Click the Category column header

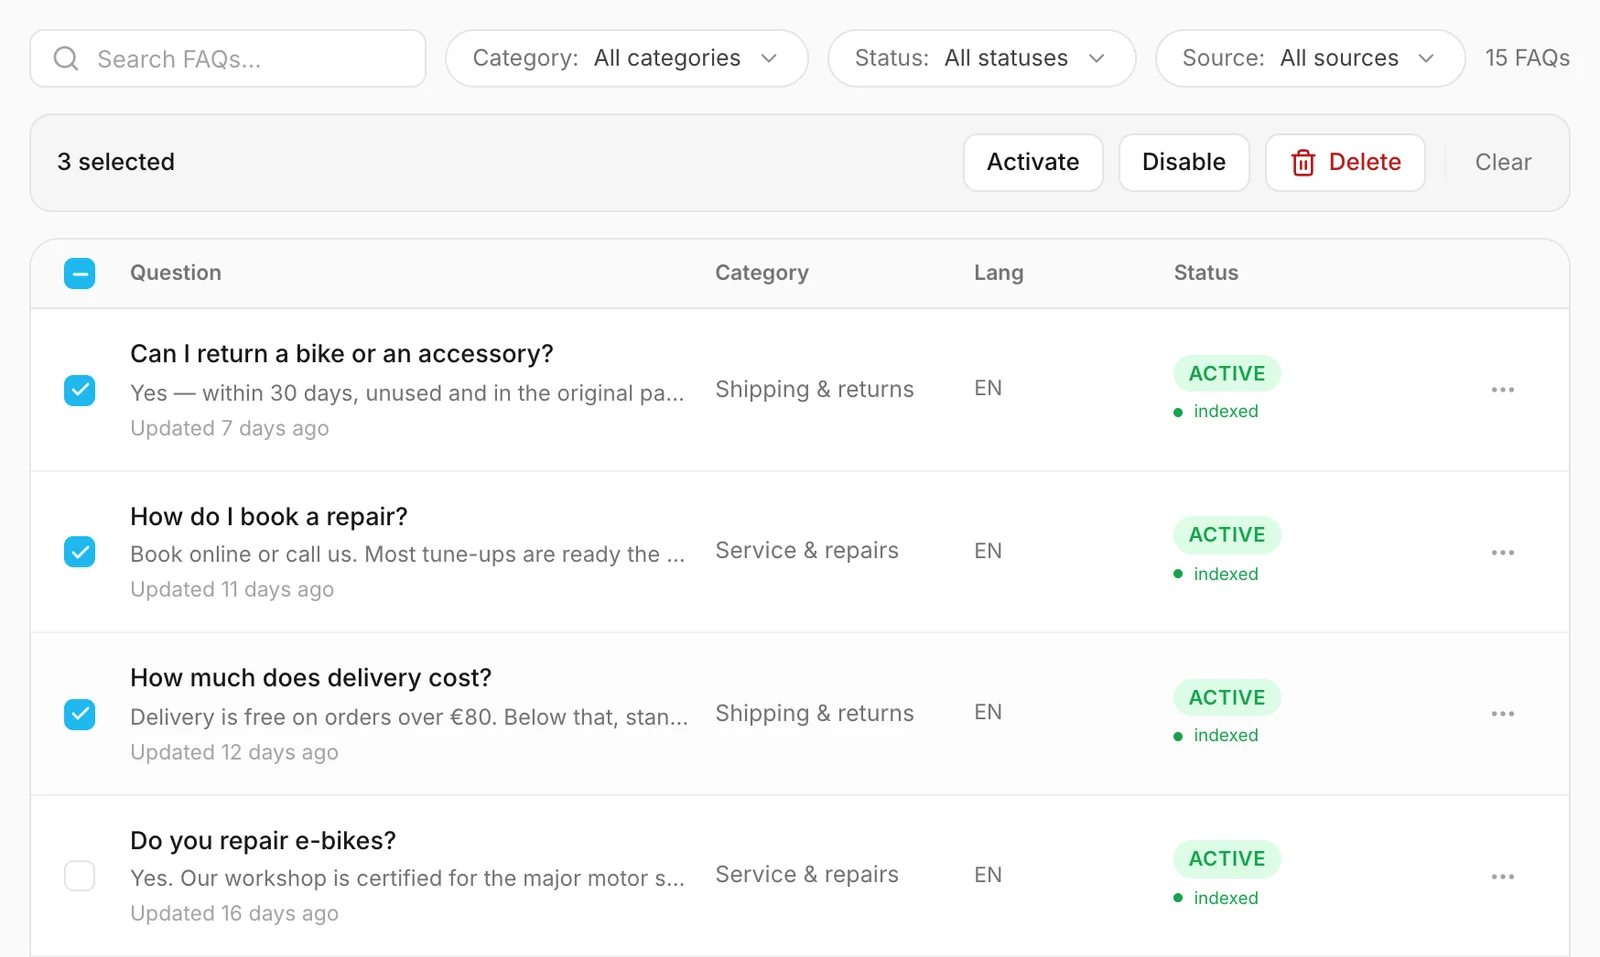point(762,273)
